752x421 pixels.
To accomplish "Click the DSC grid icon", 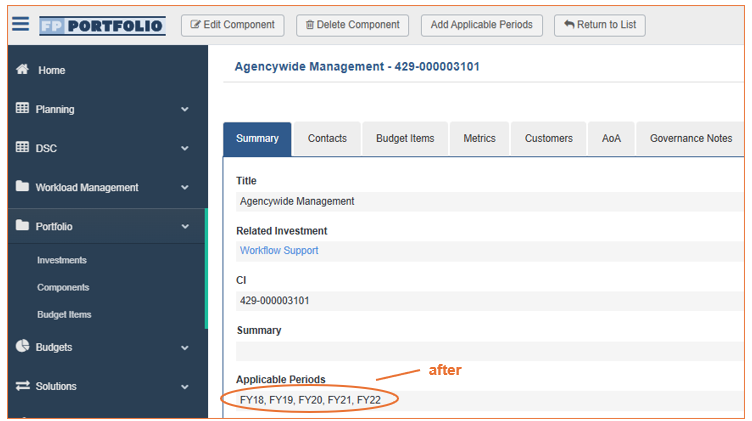I will coord(22,147).
